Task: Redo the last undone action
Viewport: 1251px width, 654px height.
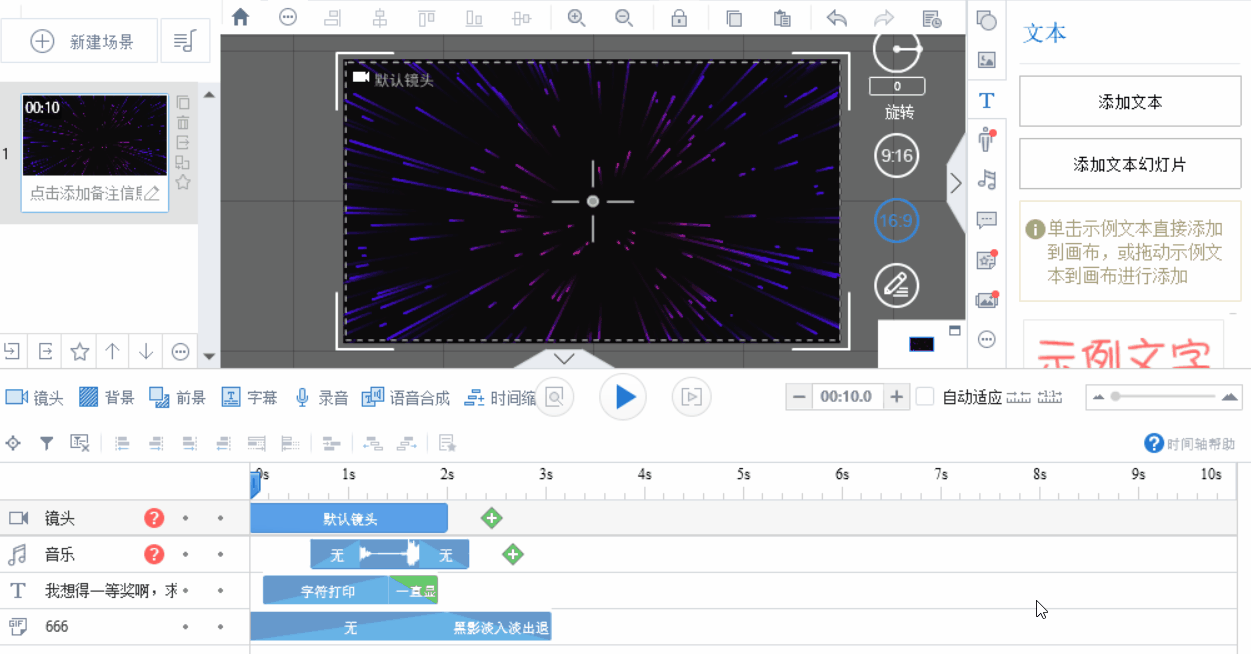Action: click(x=884, y=17)
